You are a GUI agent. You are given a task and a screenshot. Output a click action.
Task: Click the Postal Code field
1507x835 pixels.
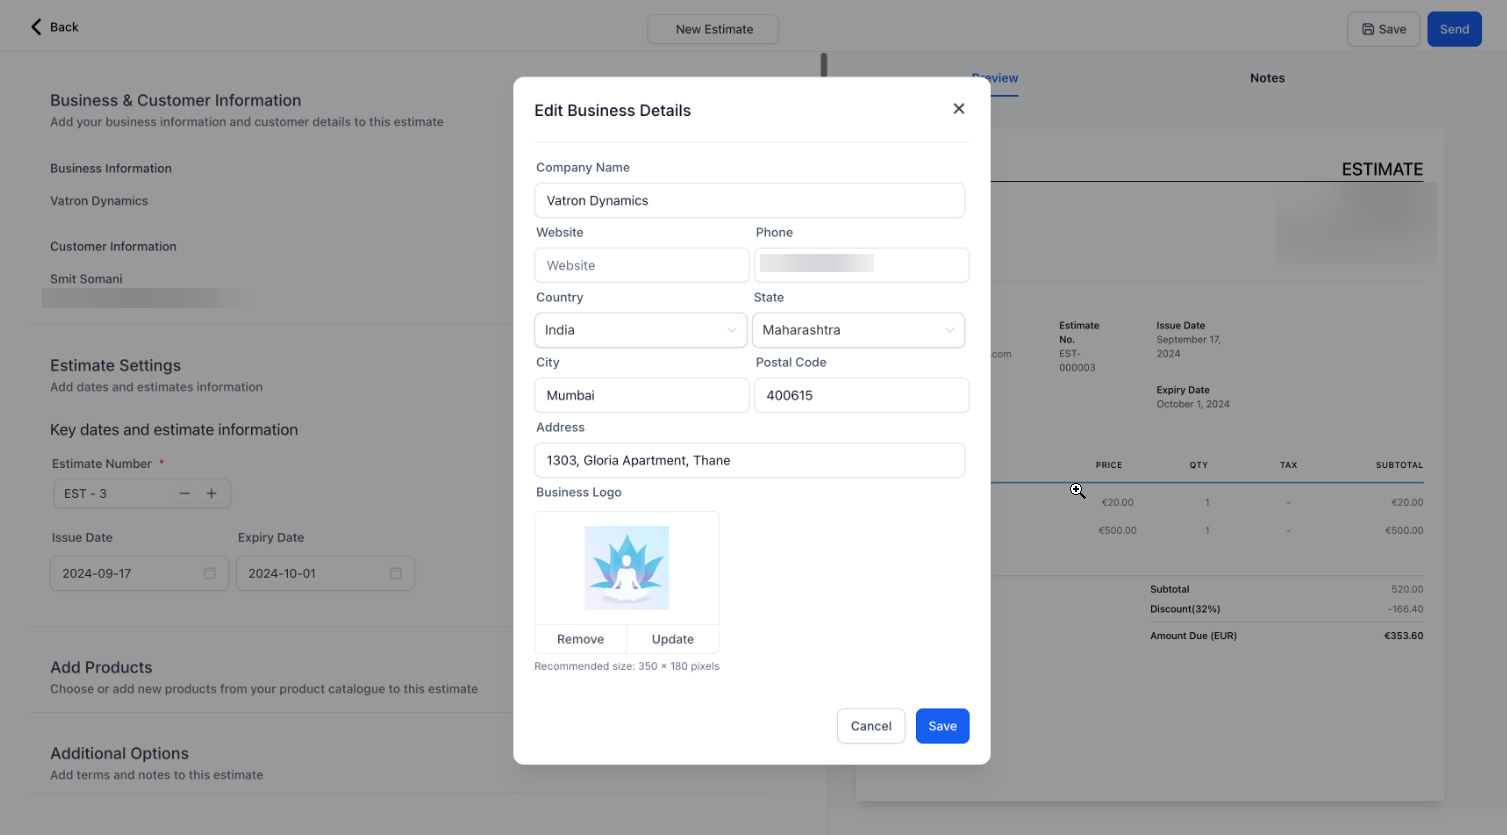coord(861,396)
